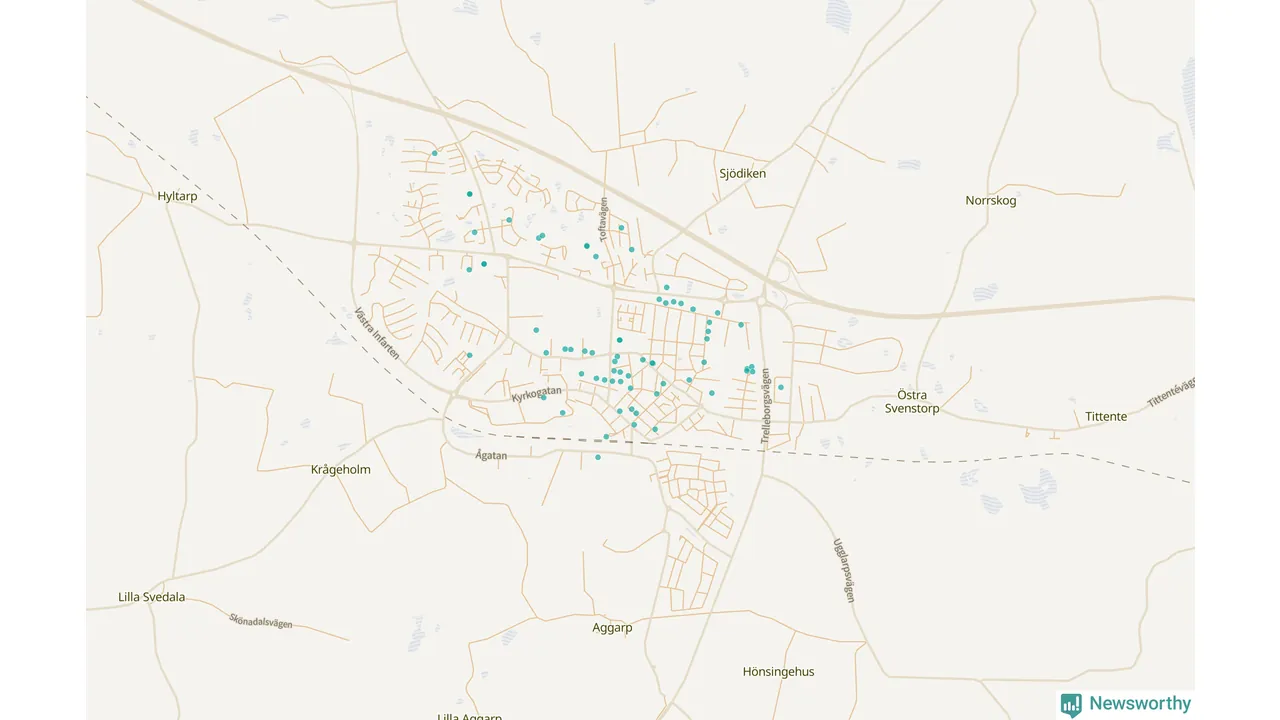Image resolution: width=1280 pixels, height=720 pixels.
Task: Open the Newsworthy text link
Action: click(x=1140, y=704)
